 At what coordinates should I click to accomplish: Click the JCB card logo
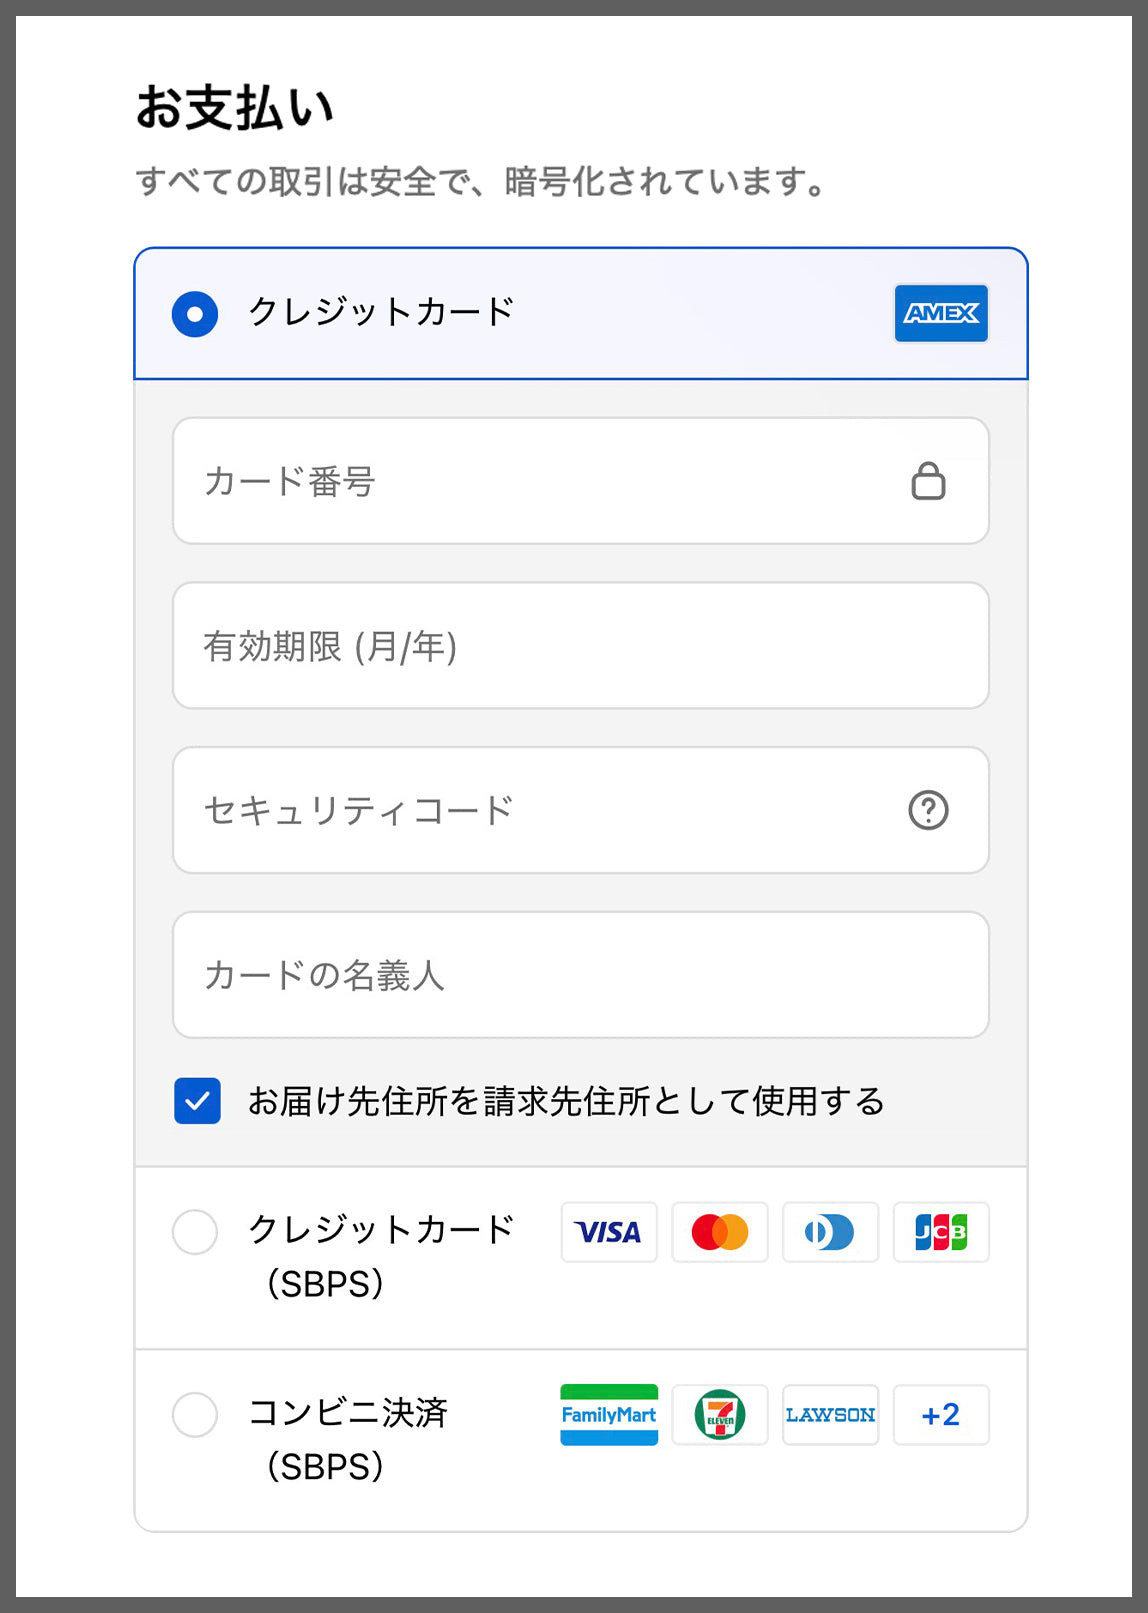tap(941, 1232)
